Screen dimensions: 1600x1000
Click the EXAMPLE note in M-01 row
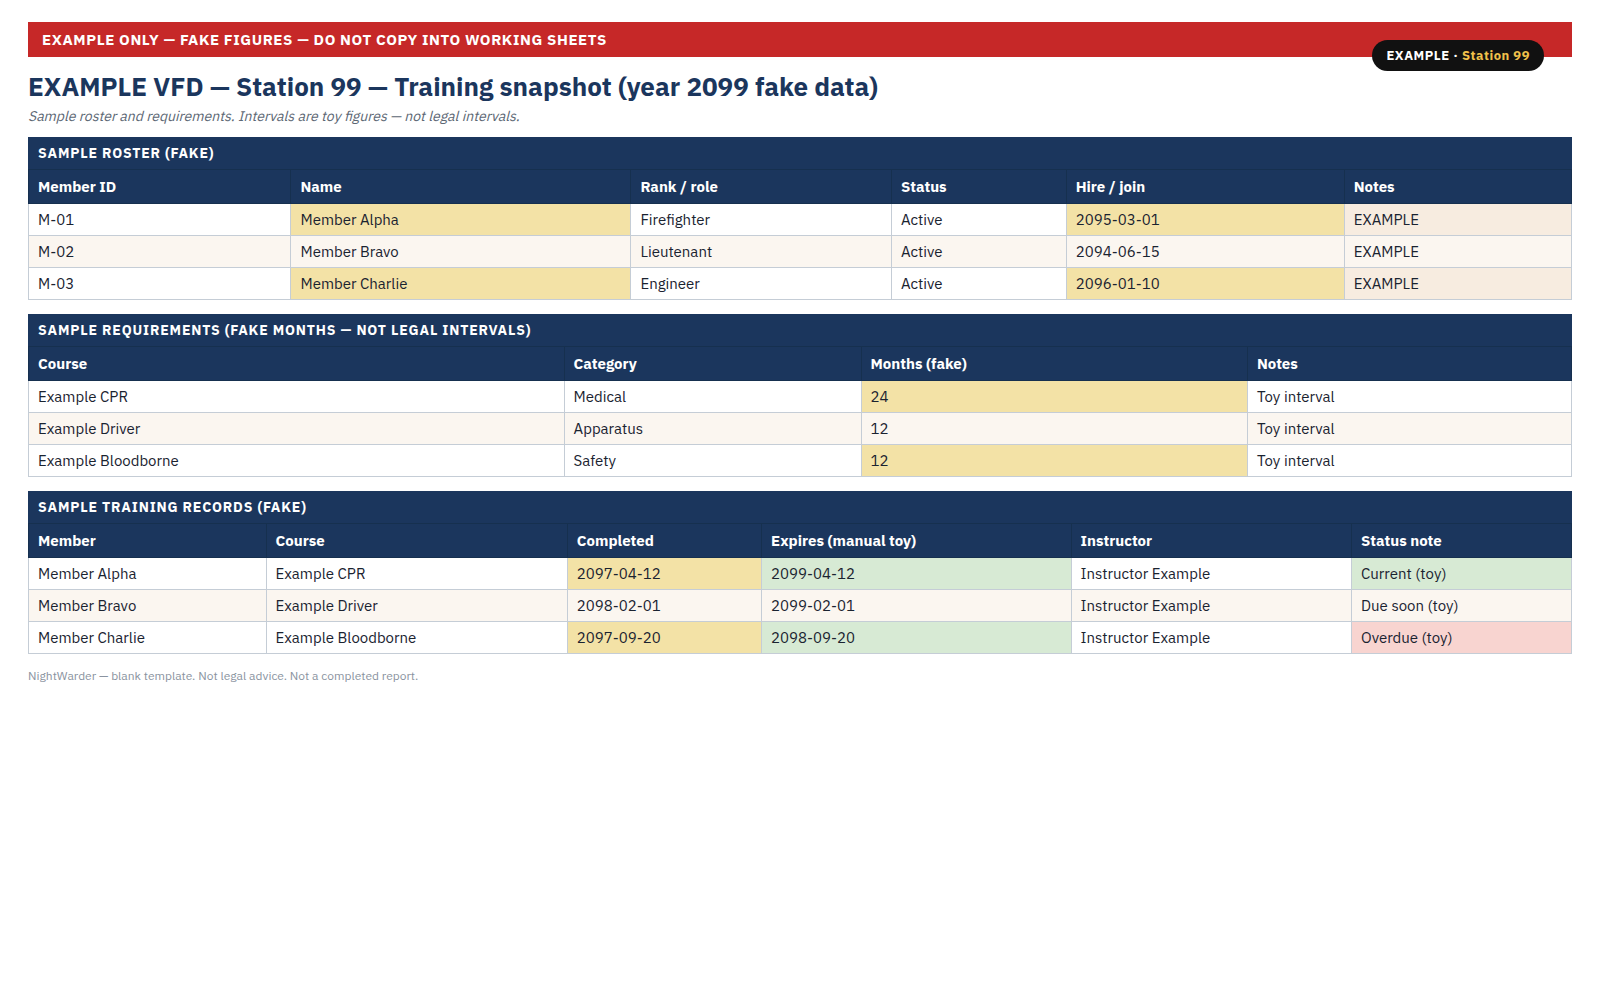[1458, 220]
